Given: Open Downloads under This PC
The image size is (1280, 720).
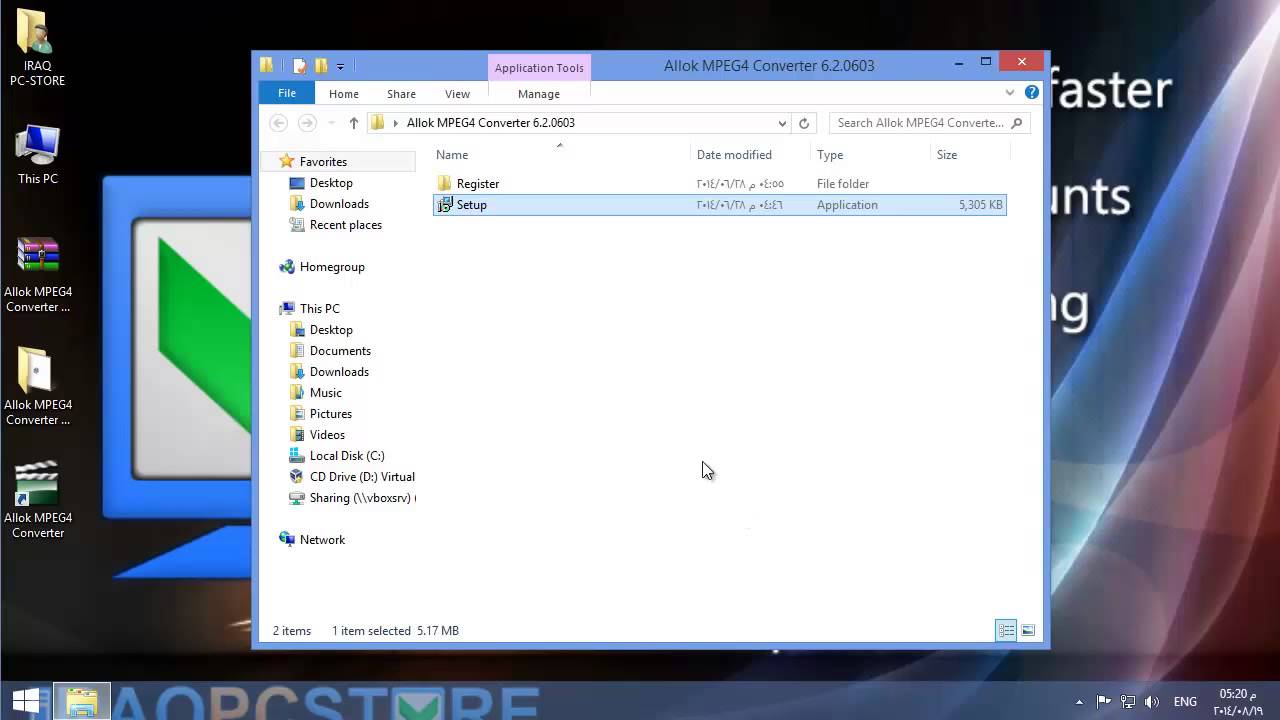Looking at the screenshot, I should (339, 372).
